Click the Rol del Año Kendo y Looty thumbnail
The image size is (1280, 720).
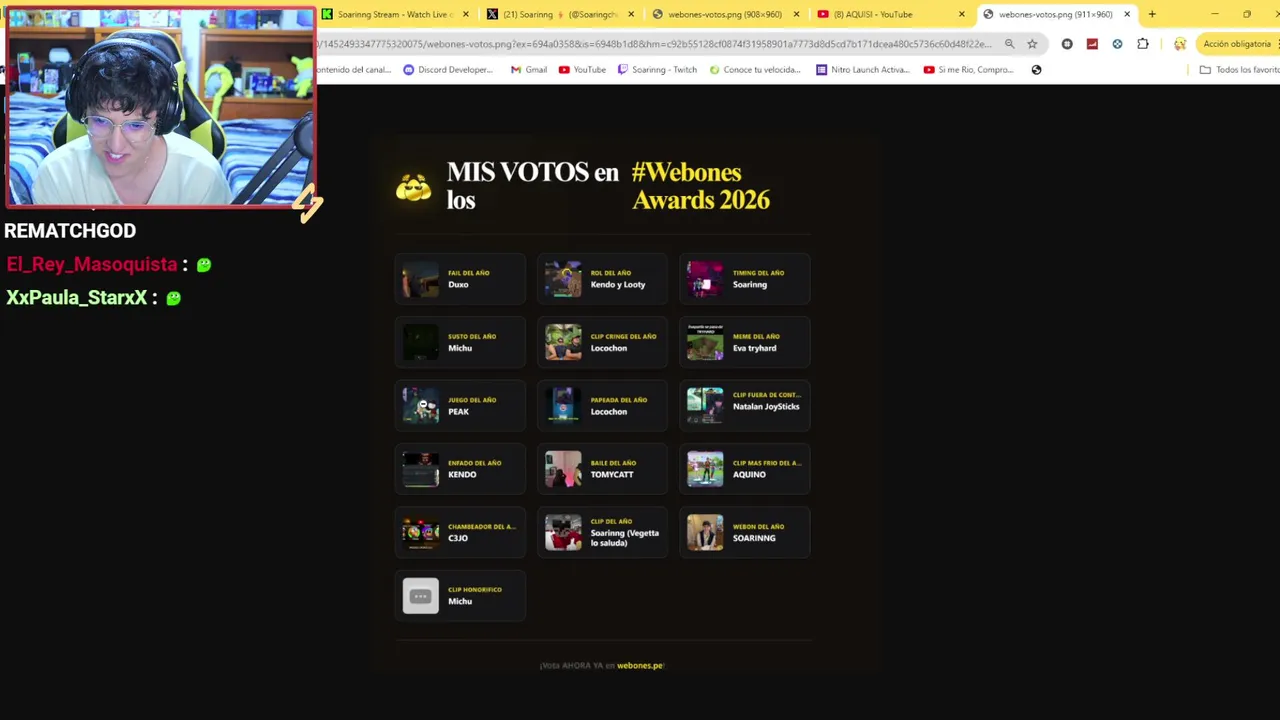[x=563, y=279]
